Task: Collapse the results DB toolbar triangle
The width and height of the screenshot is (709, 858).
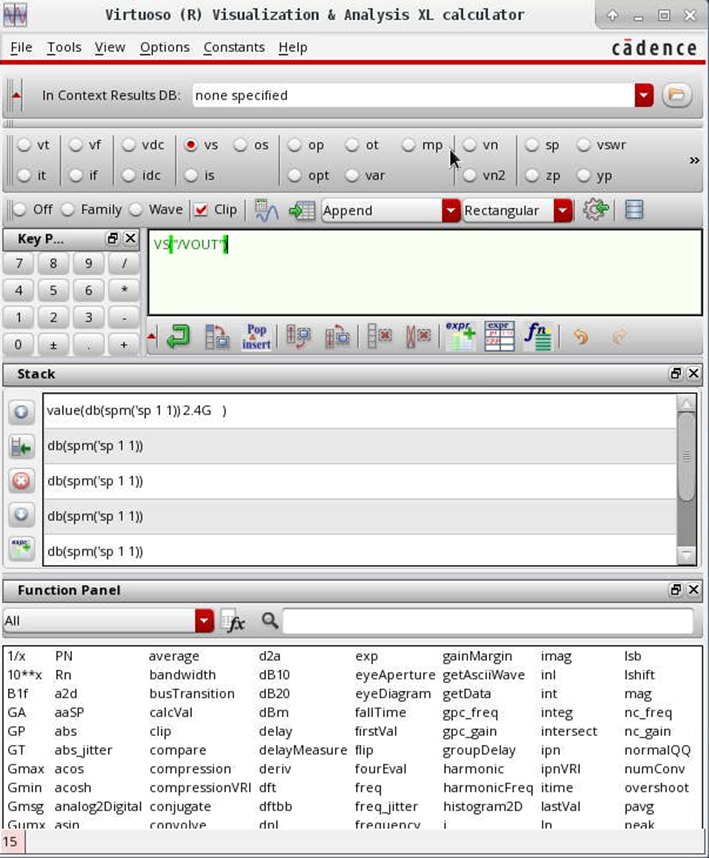Action: (16, 96)
